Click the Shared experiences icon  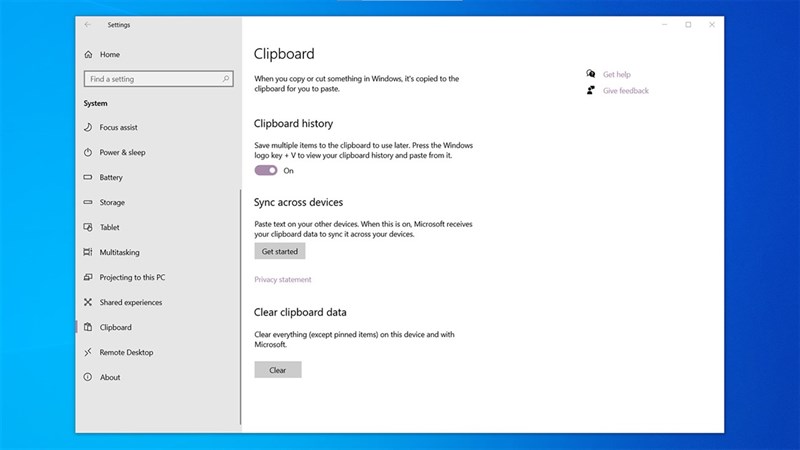pos(88,302)
